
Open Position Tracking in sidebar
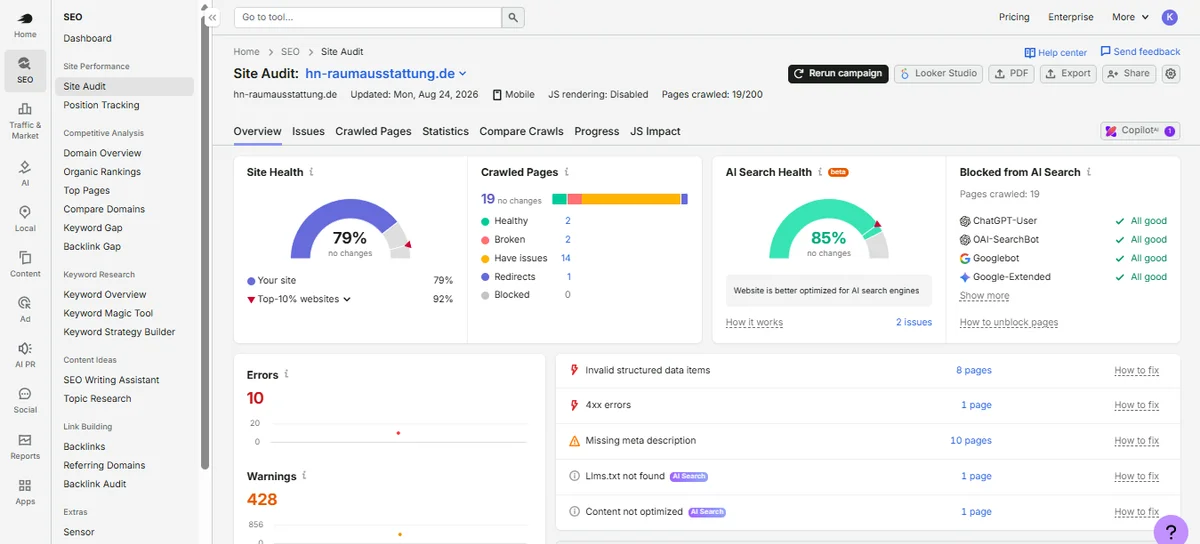point(101,105)
